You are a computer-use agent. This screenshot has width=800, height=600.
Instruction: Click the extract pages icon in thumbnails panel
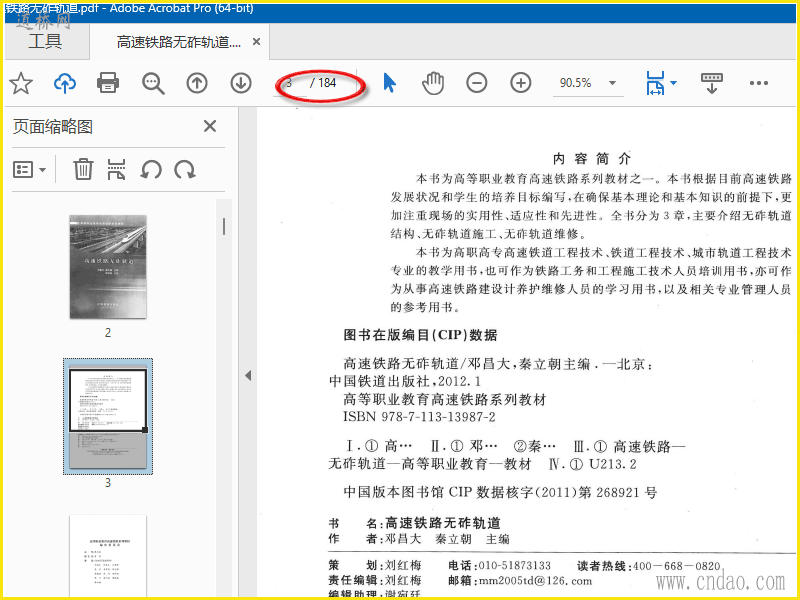(116, 169)
